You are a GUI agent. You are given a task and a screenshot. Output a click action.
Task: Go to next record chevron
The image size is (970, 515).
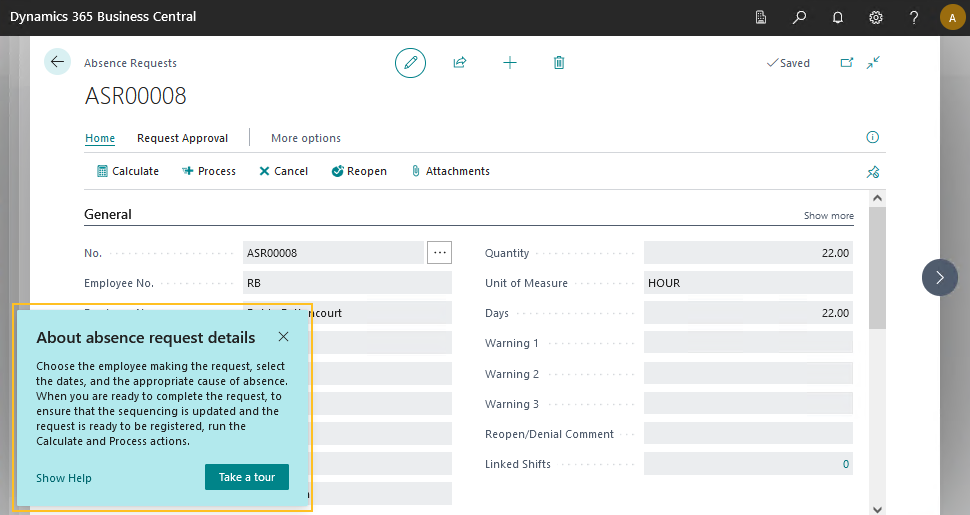pos(939,277)
